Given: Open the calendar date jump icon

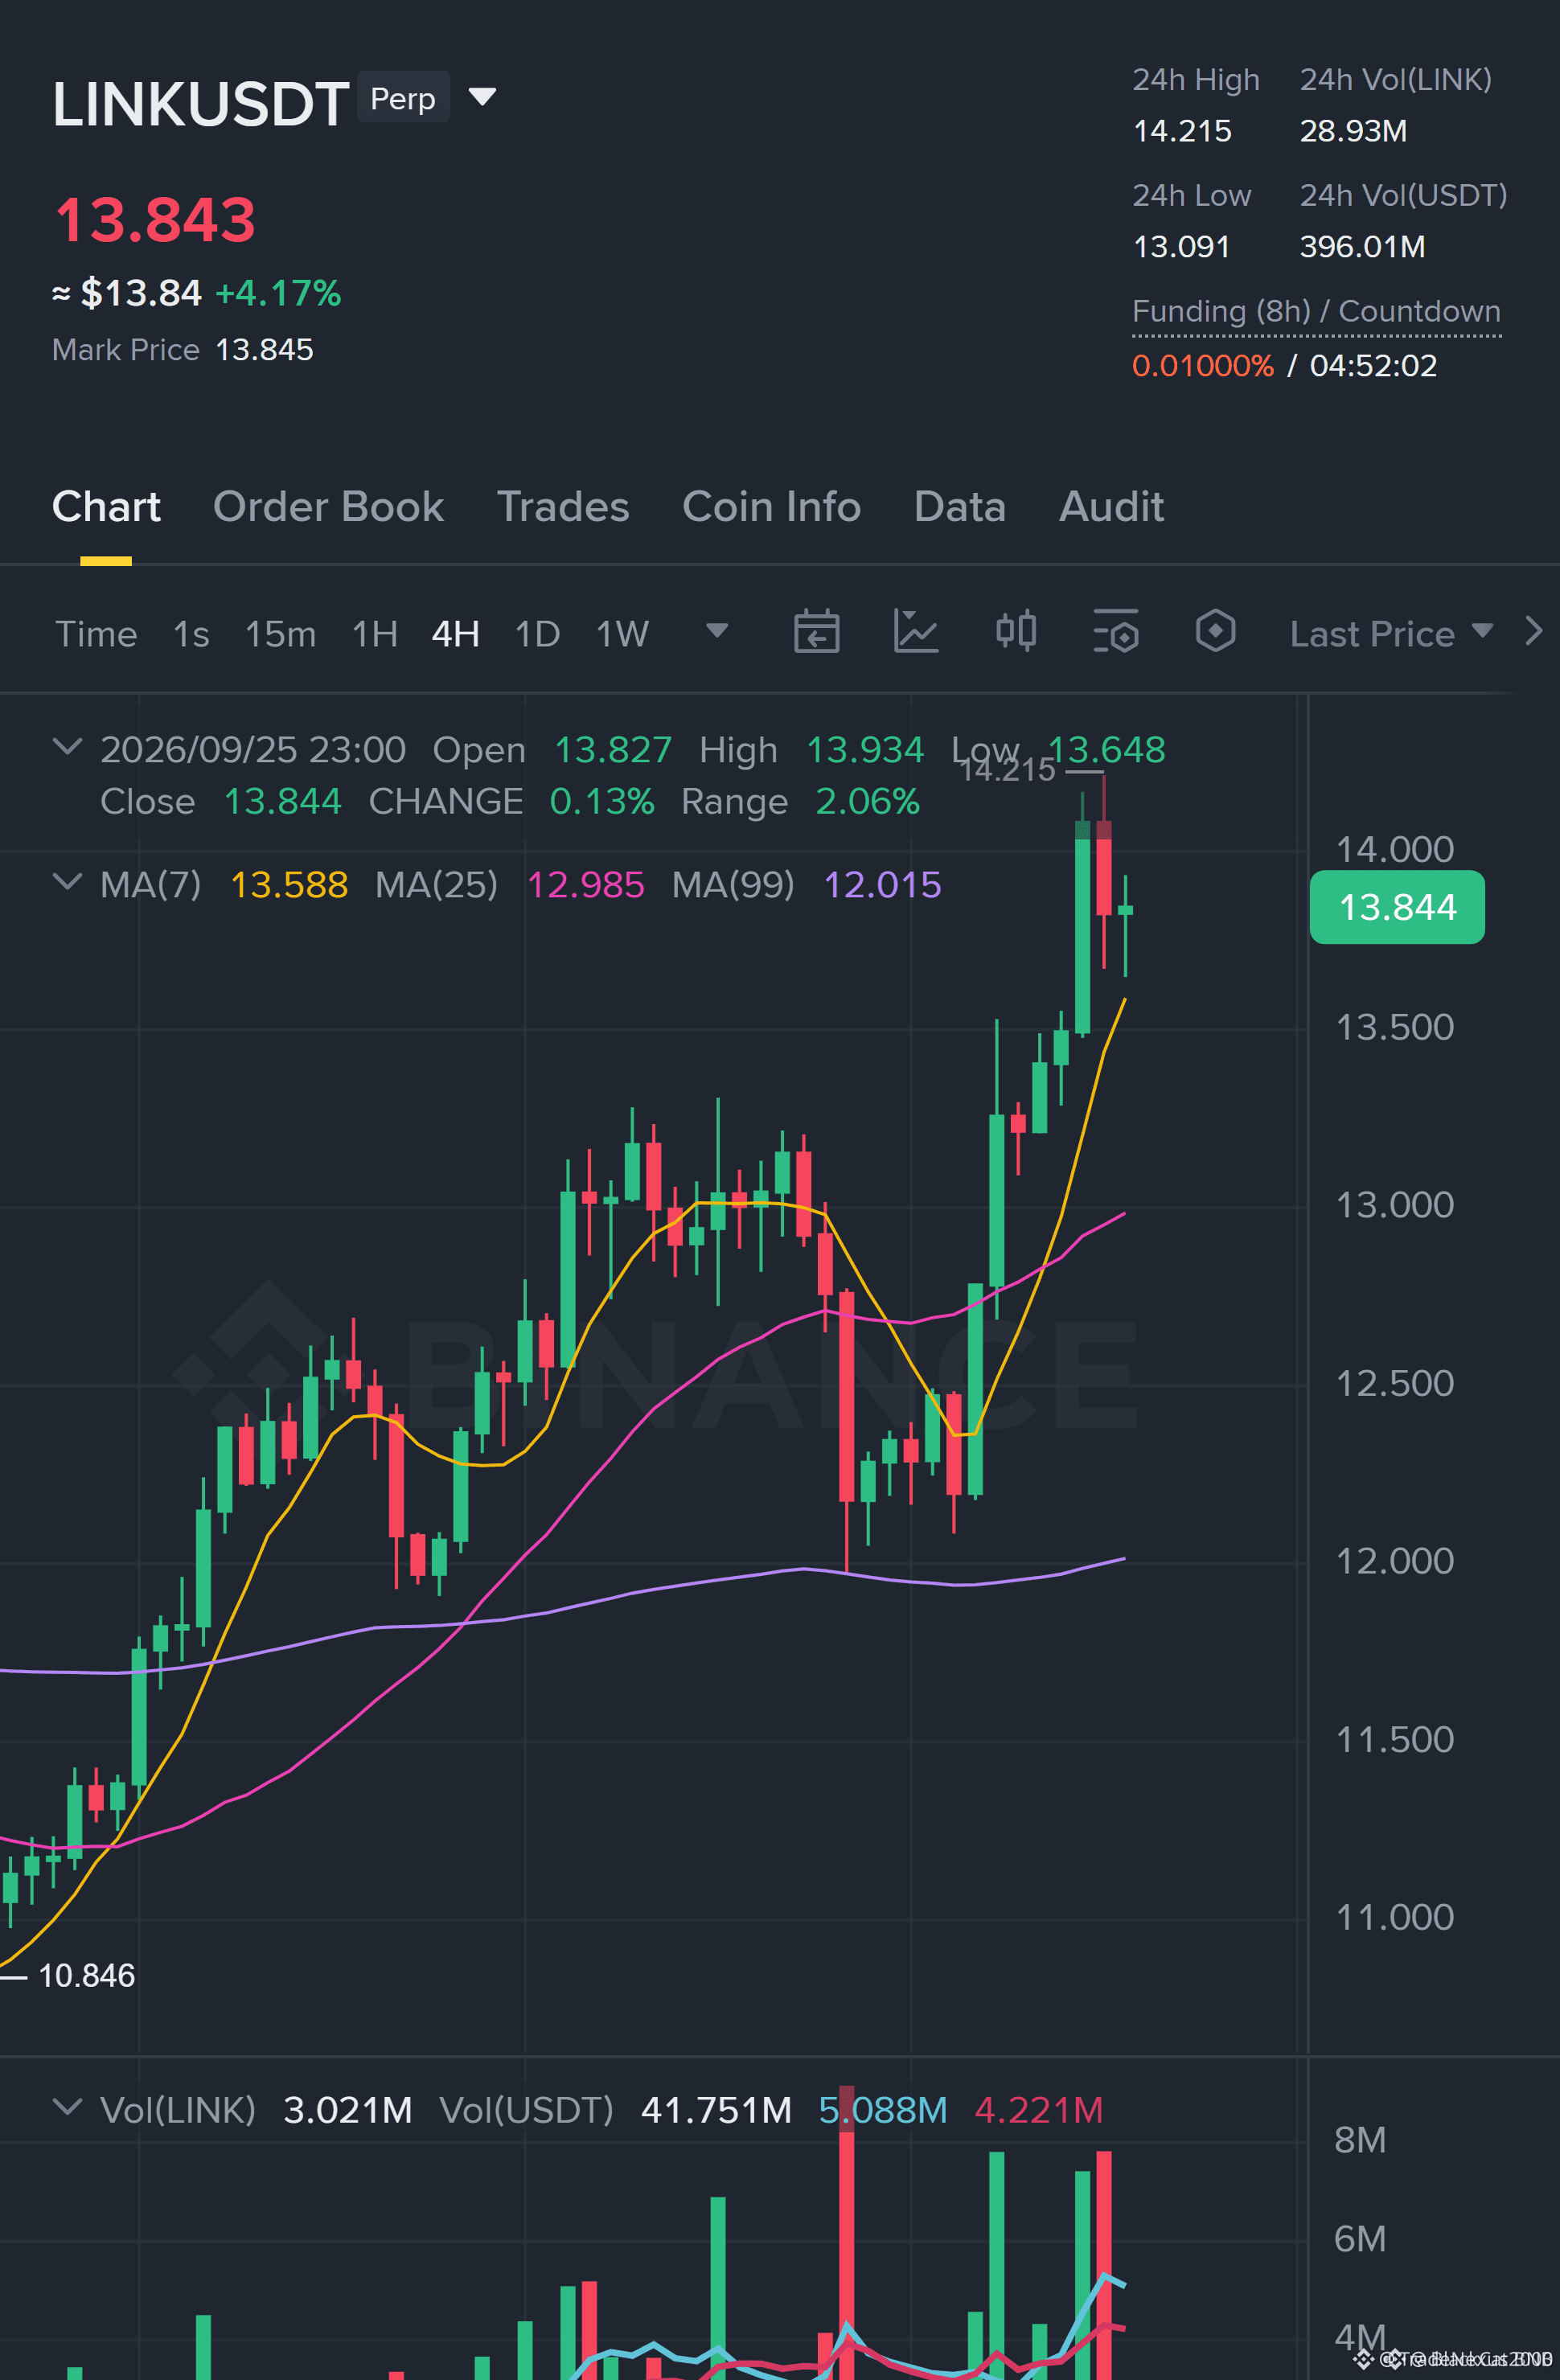Looking at the screenshot, I should (x=816, y=631).
